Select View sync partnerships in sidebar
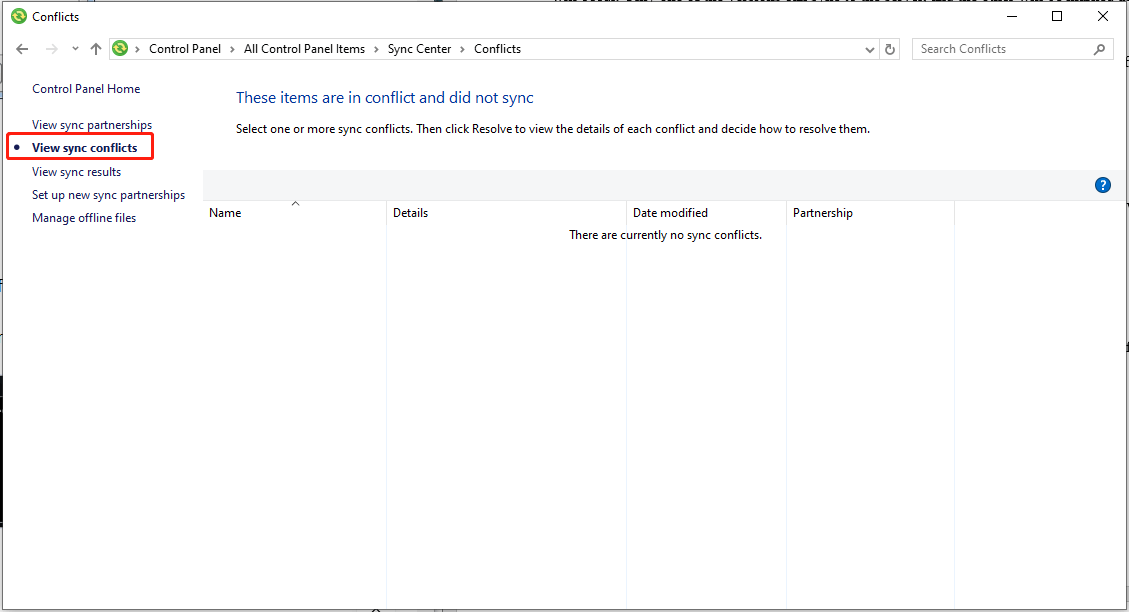The height and width of the screenshot is (612, 1129). tap(93, 124)
